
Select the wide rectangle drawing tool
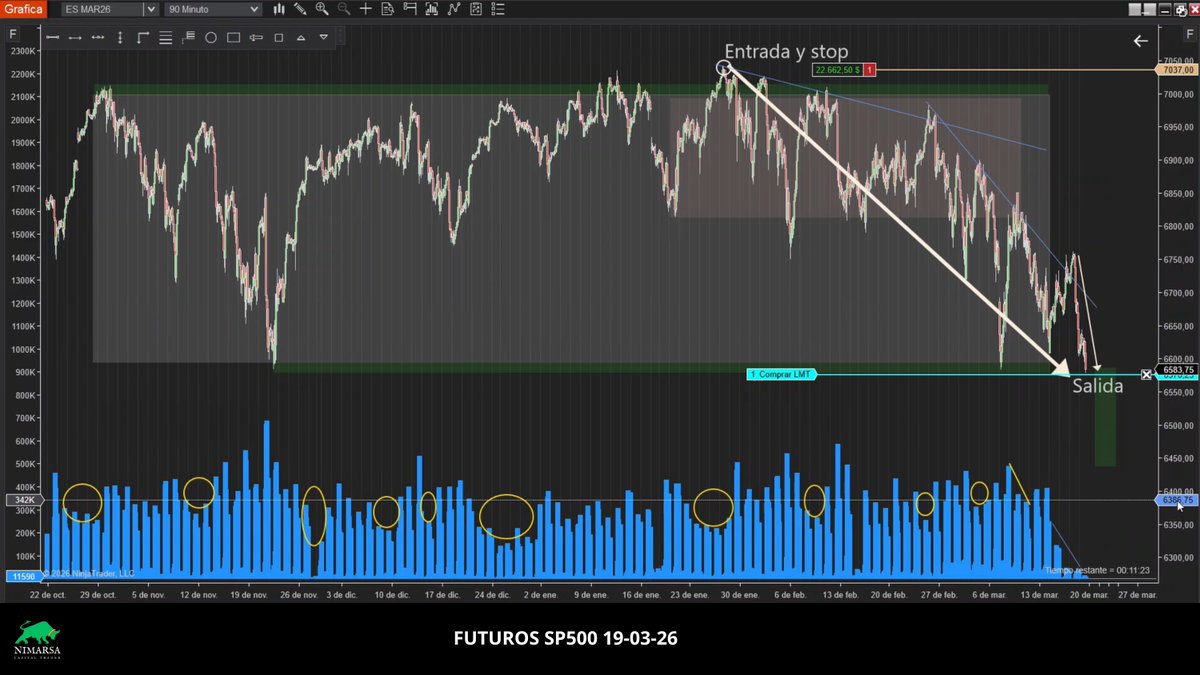233,38
